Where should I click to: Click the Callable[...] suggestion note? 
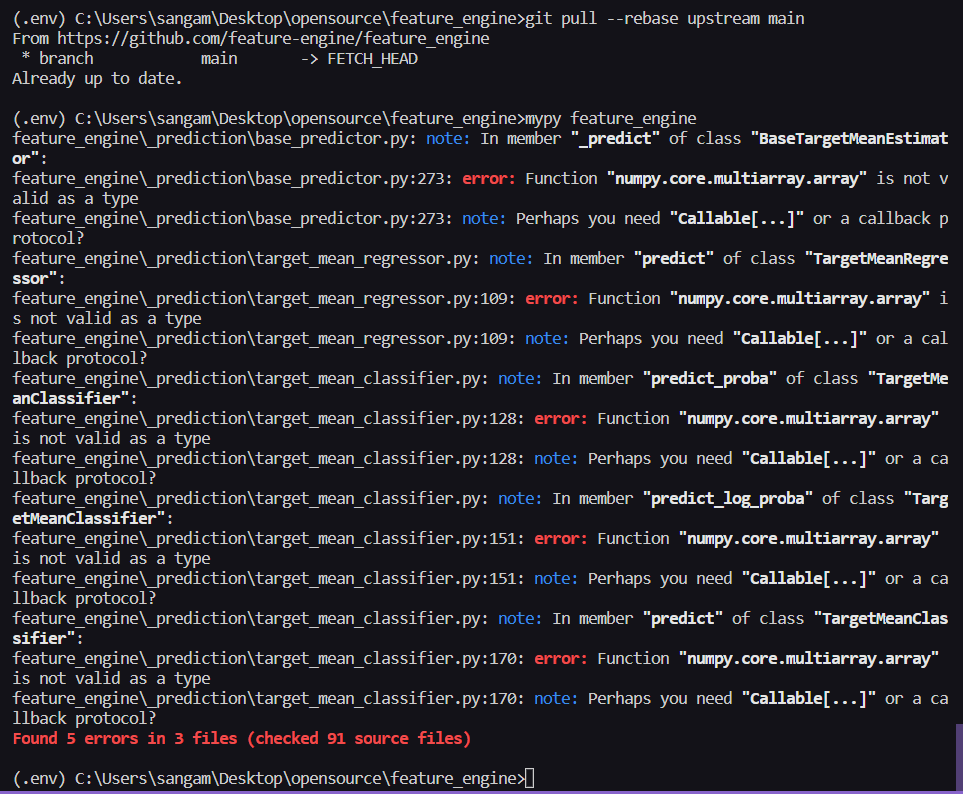[x=735, y=218]
